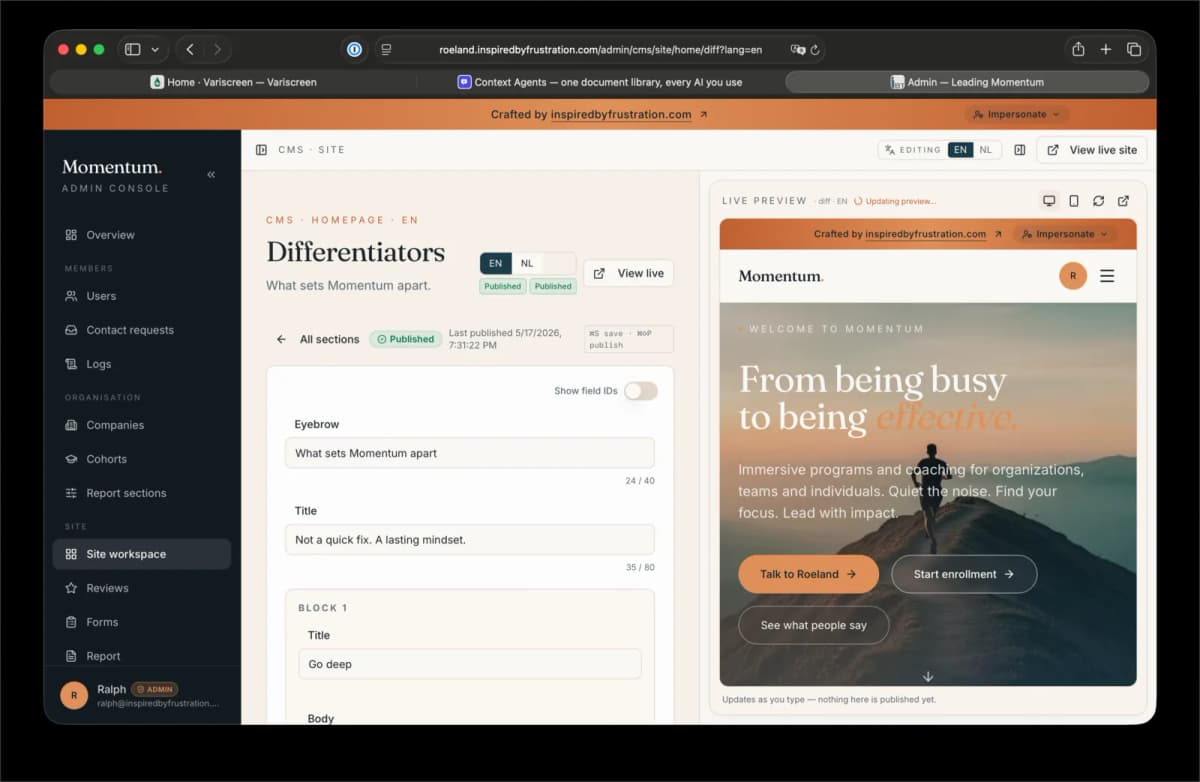Image resolution: width=1200 pixels, height=782 pixels.
Task: Select NL in Differentiators language switch
Action: (527, 264)
